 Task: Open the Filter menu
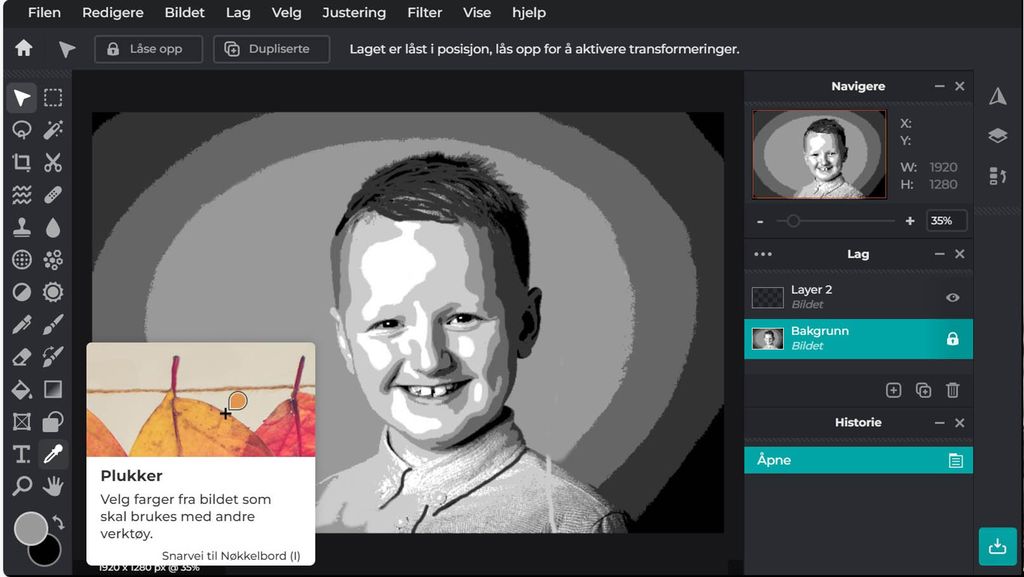424,12
